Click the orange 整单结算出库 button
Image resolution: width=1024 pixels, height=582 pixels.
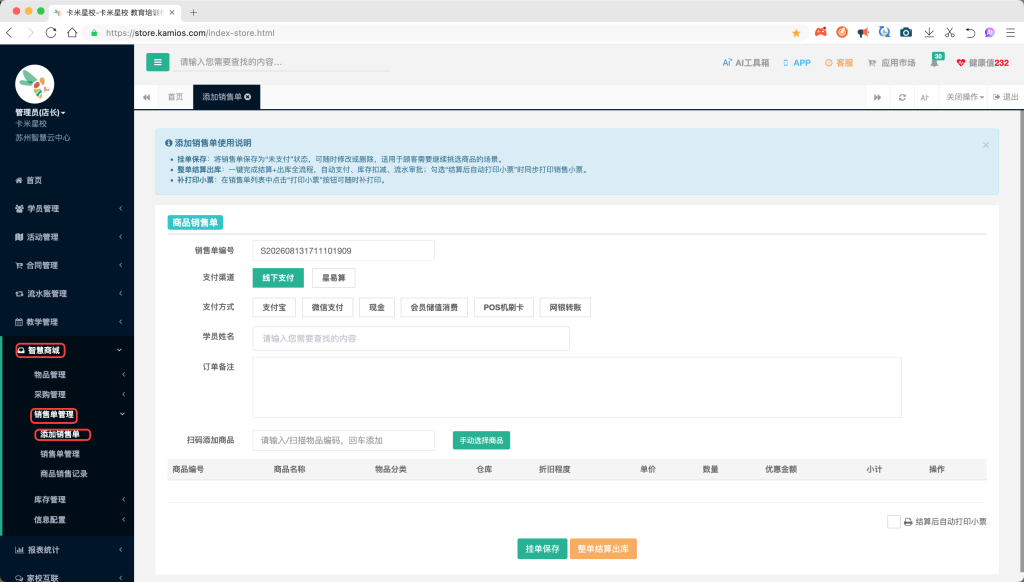[603, 549]
